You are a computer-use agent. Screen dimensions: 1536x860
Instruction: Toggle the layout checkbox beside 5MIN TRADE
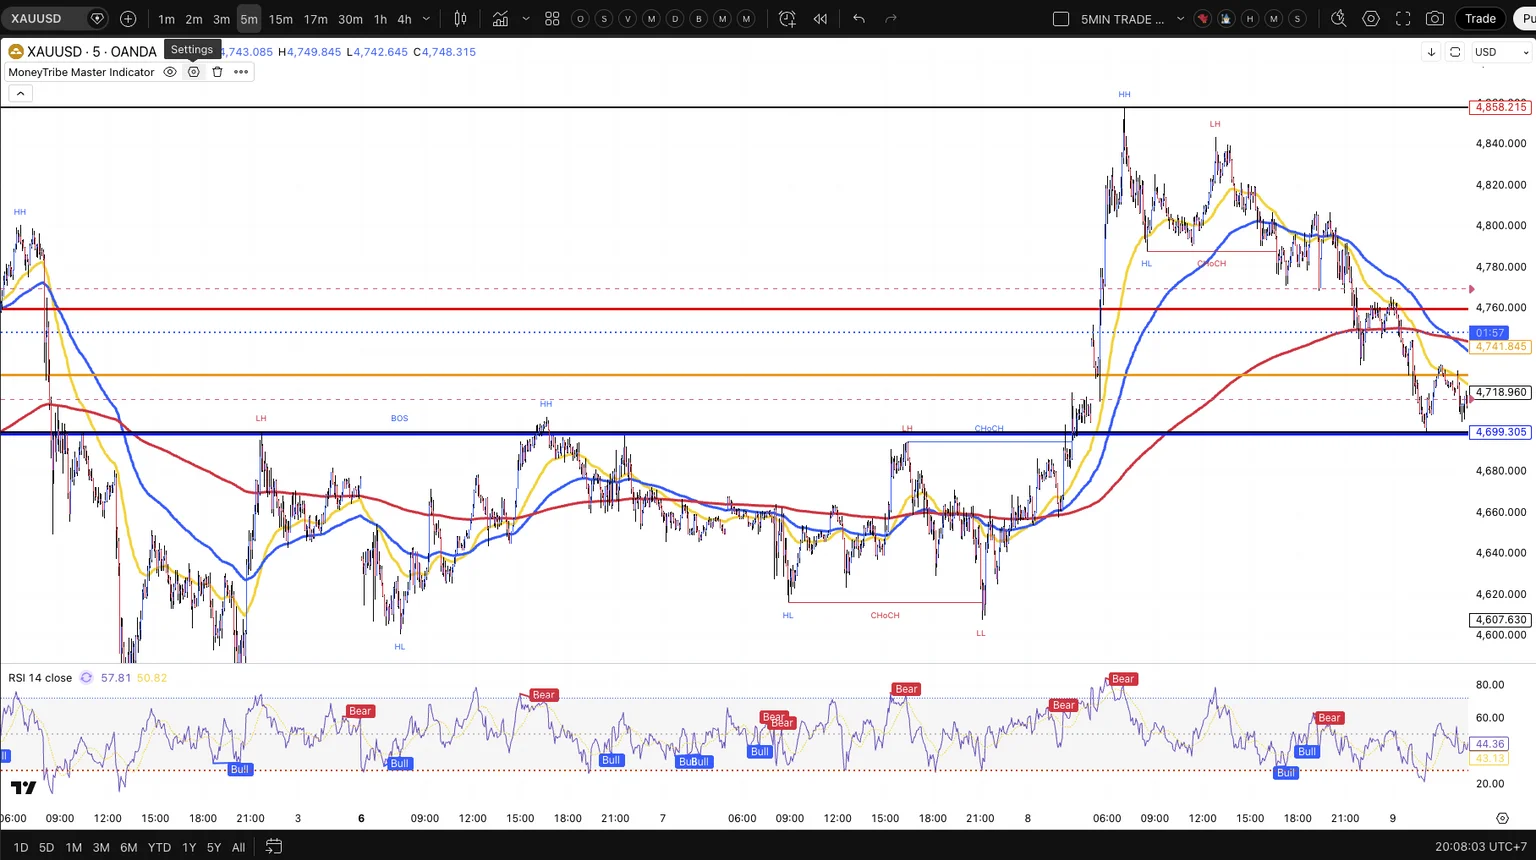[1061, 19]
